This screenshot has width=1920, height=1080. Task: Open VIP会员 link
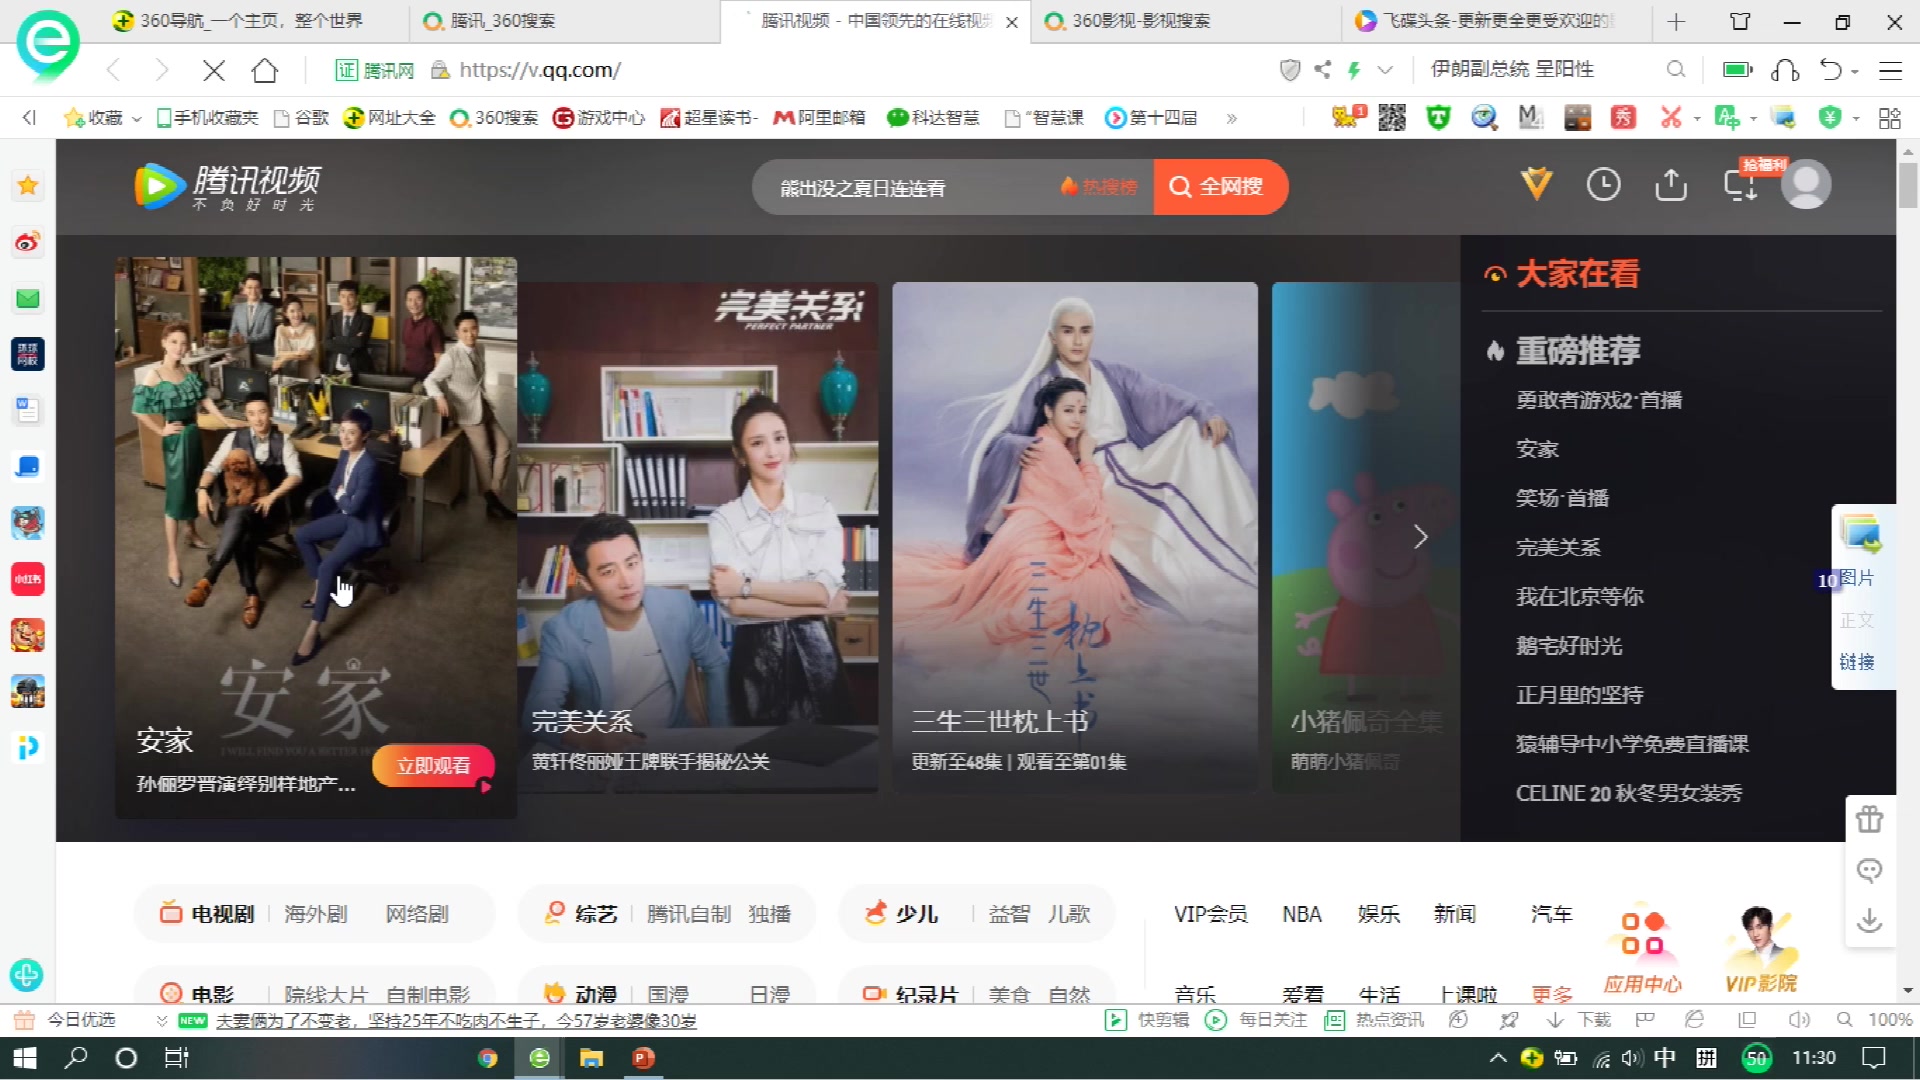(1210, 914)
